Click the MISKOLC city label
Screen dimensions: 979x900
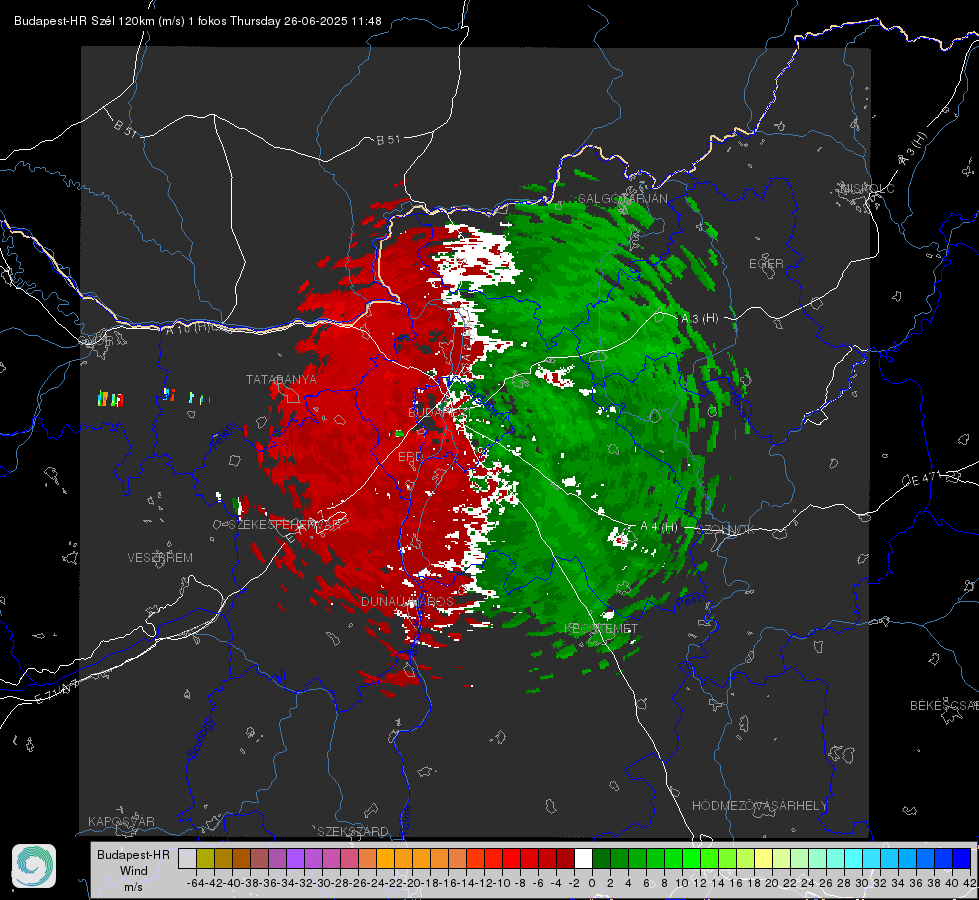tap(867, 188)
